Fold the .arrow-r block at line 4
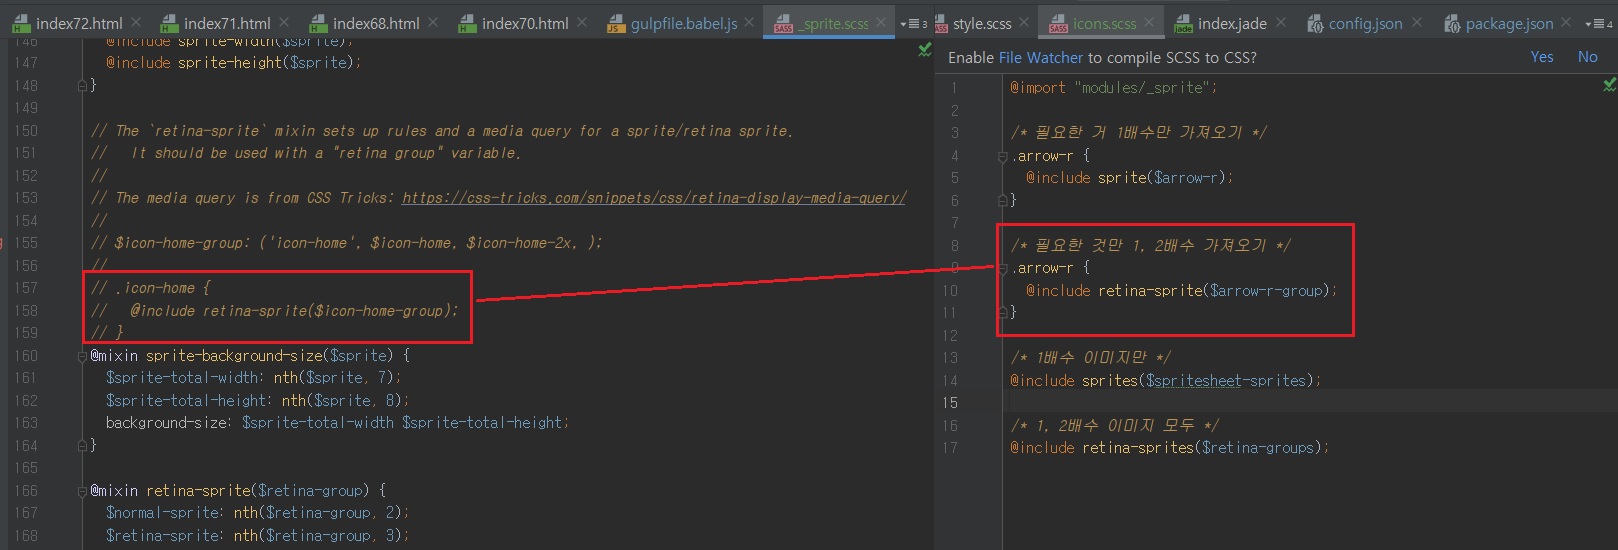Image resolution: width=1618 pixels, height=550 pixels. [x=1002, y=156]
